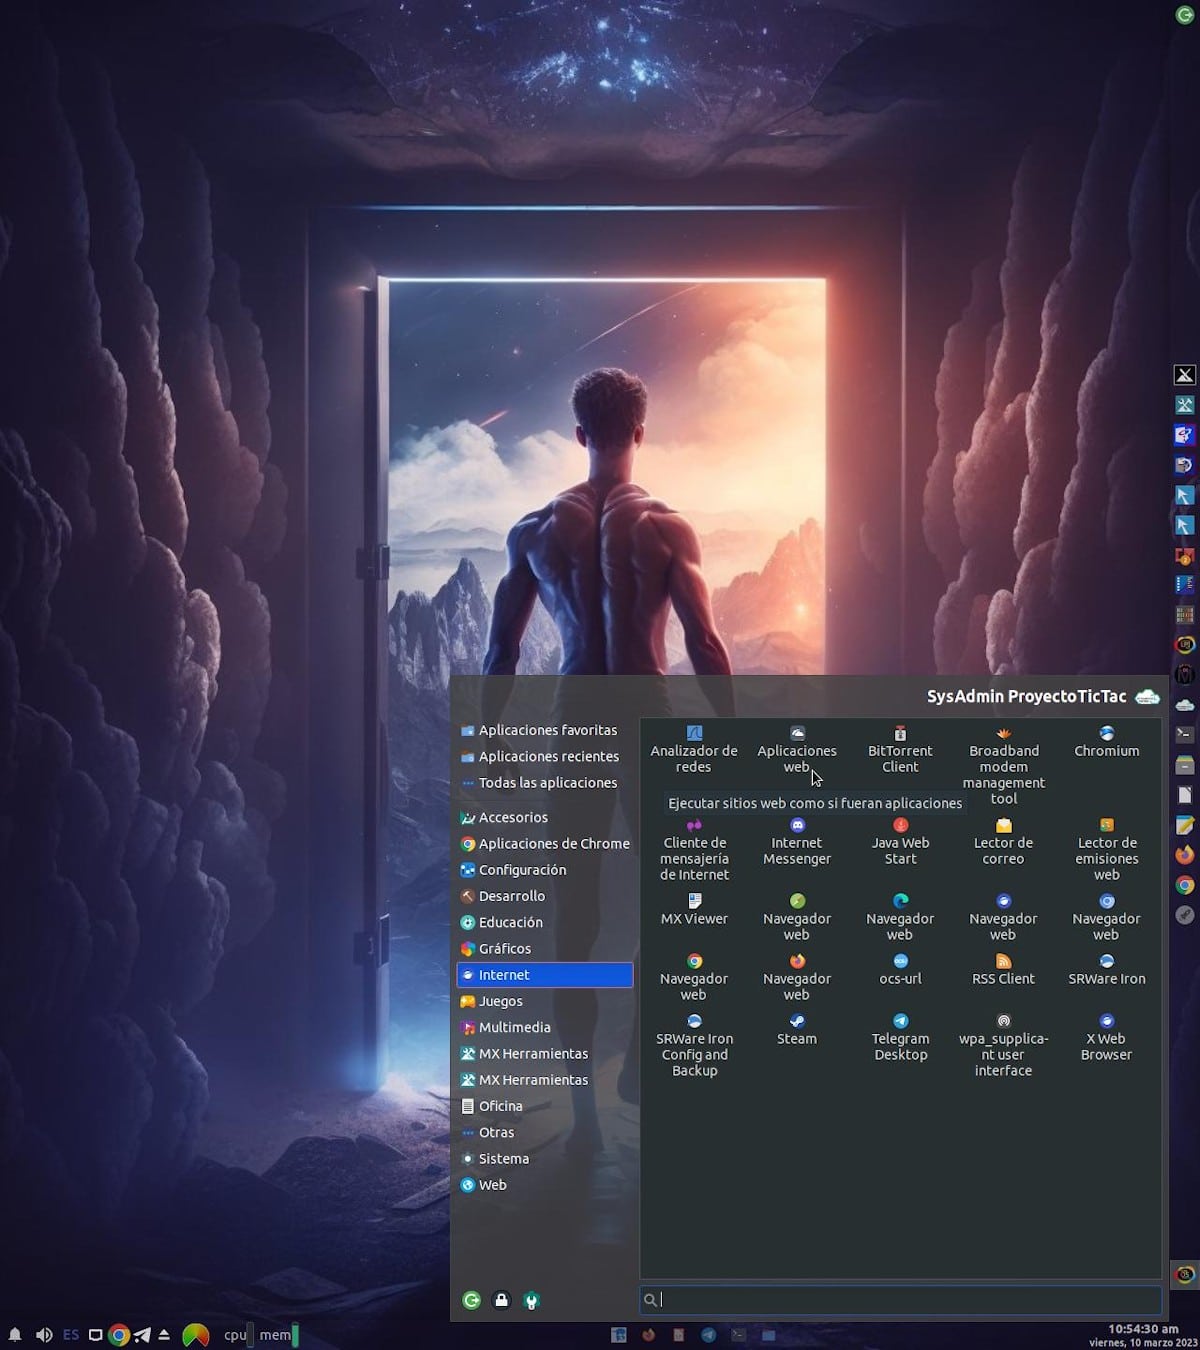Select the Configuración category
This screenshot has width=1200, height=1350.
tap(522, 870)
